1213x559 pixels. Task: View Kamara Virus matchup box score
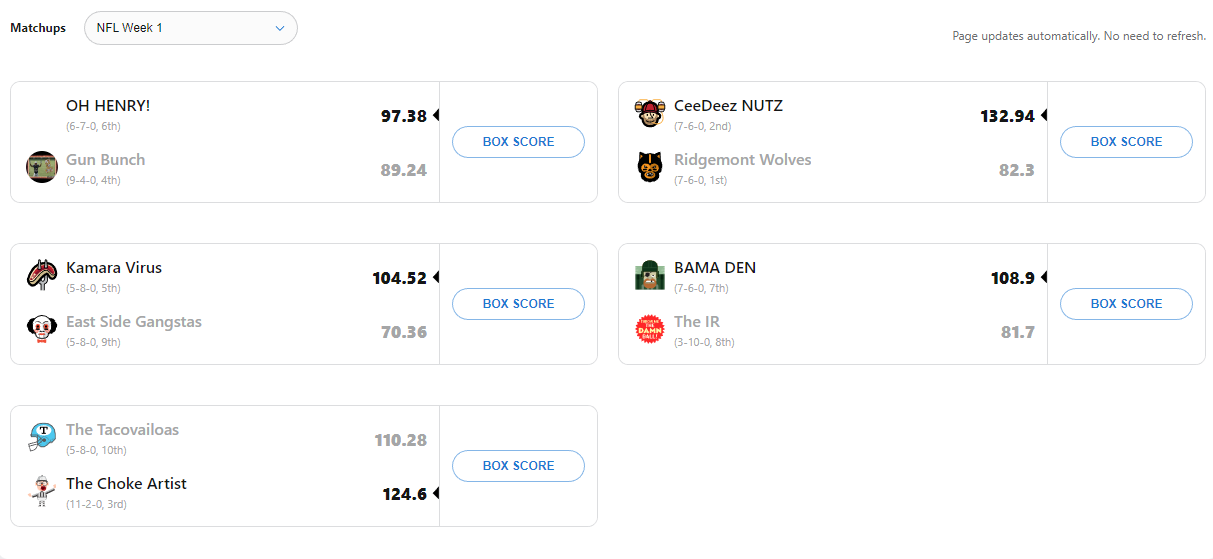pos(518,304)
